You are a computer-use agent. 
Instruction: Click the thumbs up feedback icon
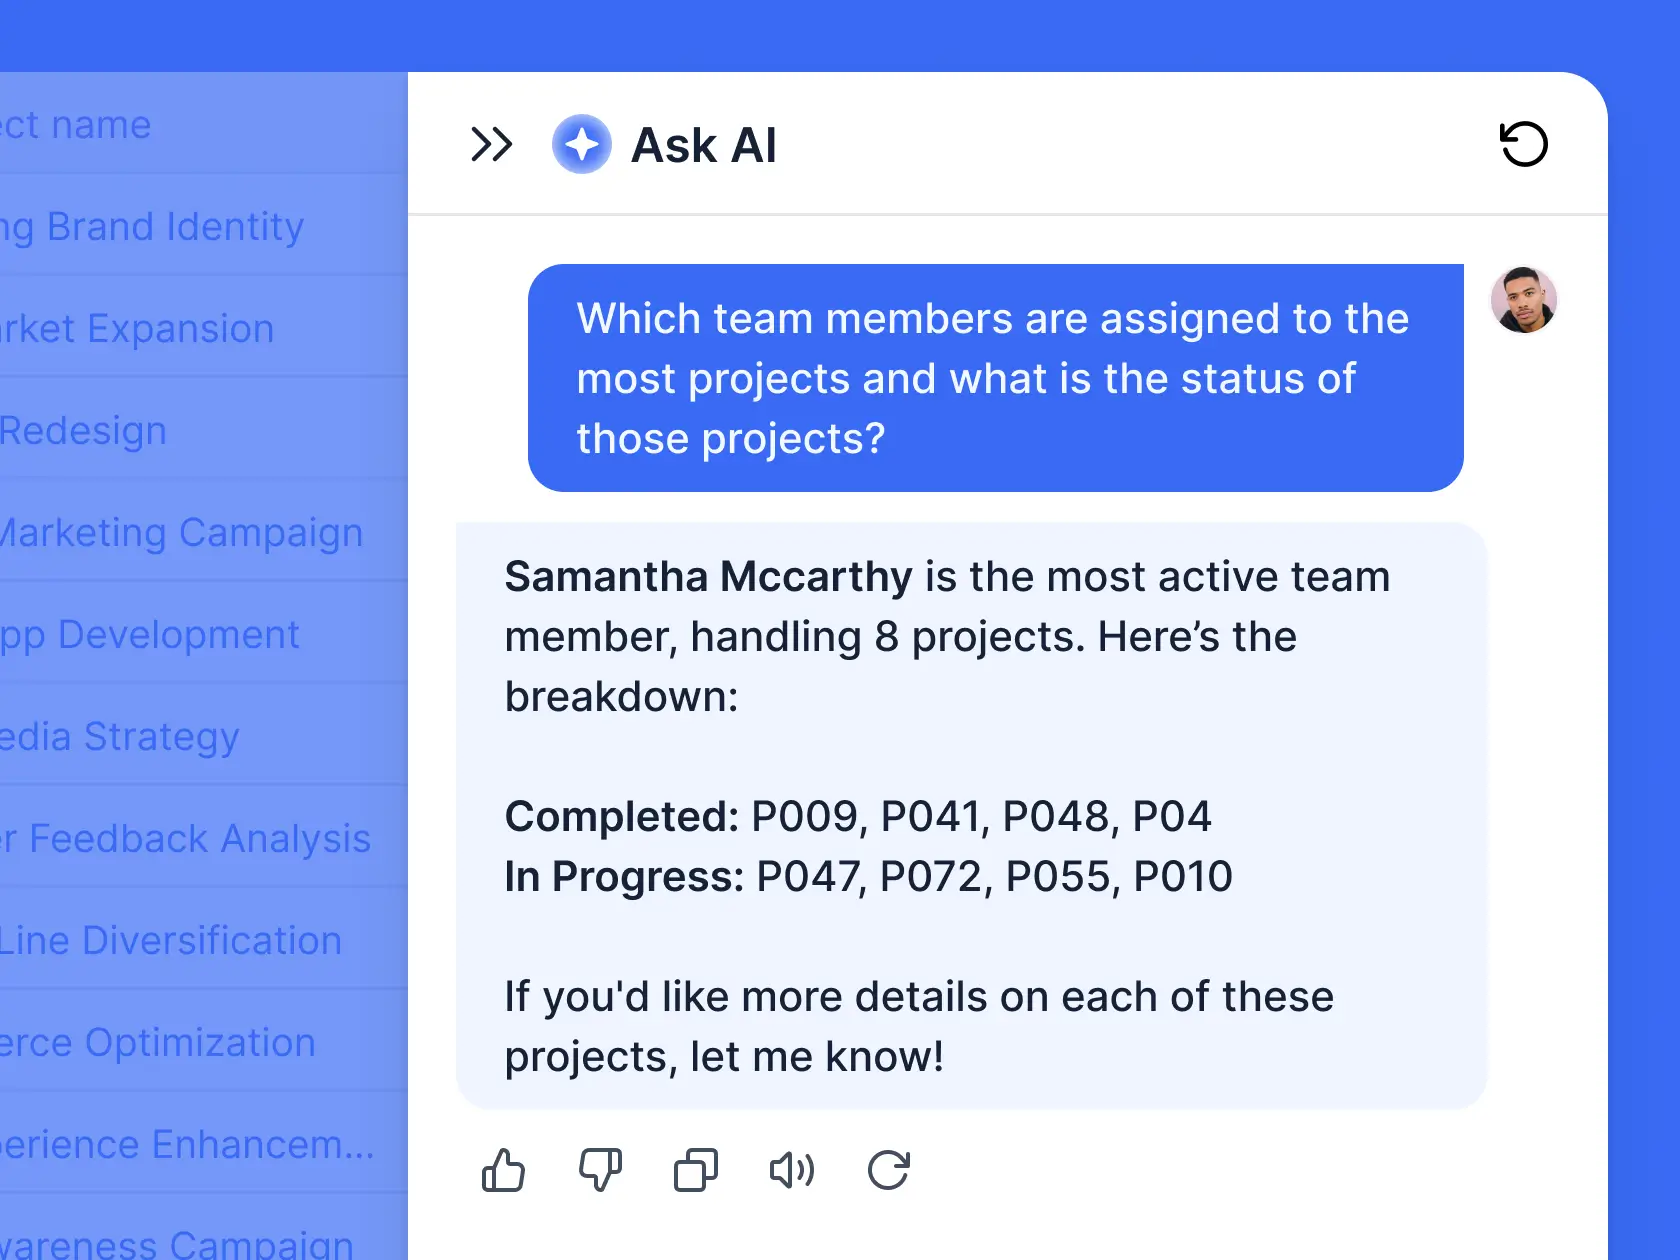point(503,1171)
